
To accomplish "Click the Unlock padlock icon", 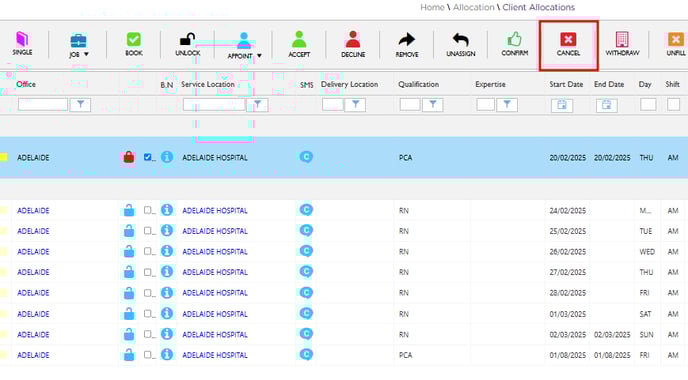I will (x=188, y=39).
